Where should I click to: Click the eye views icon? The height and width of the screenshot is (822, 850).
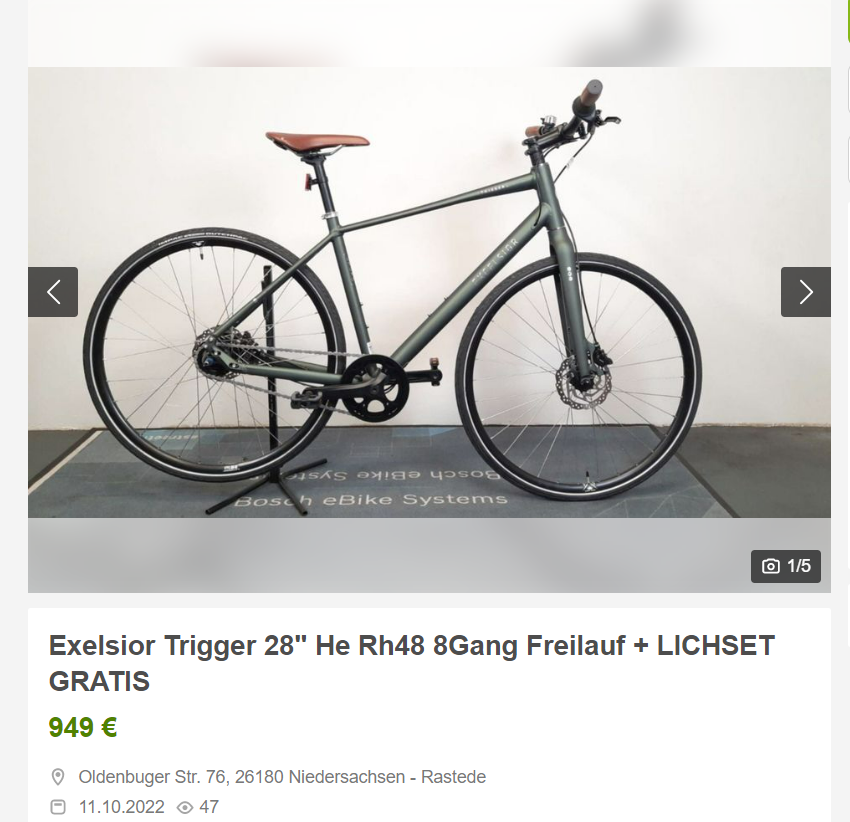tap(185, 807)
